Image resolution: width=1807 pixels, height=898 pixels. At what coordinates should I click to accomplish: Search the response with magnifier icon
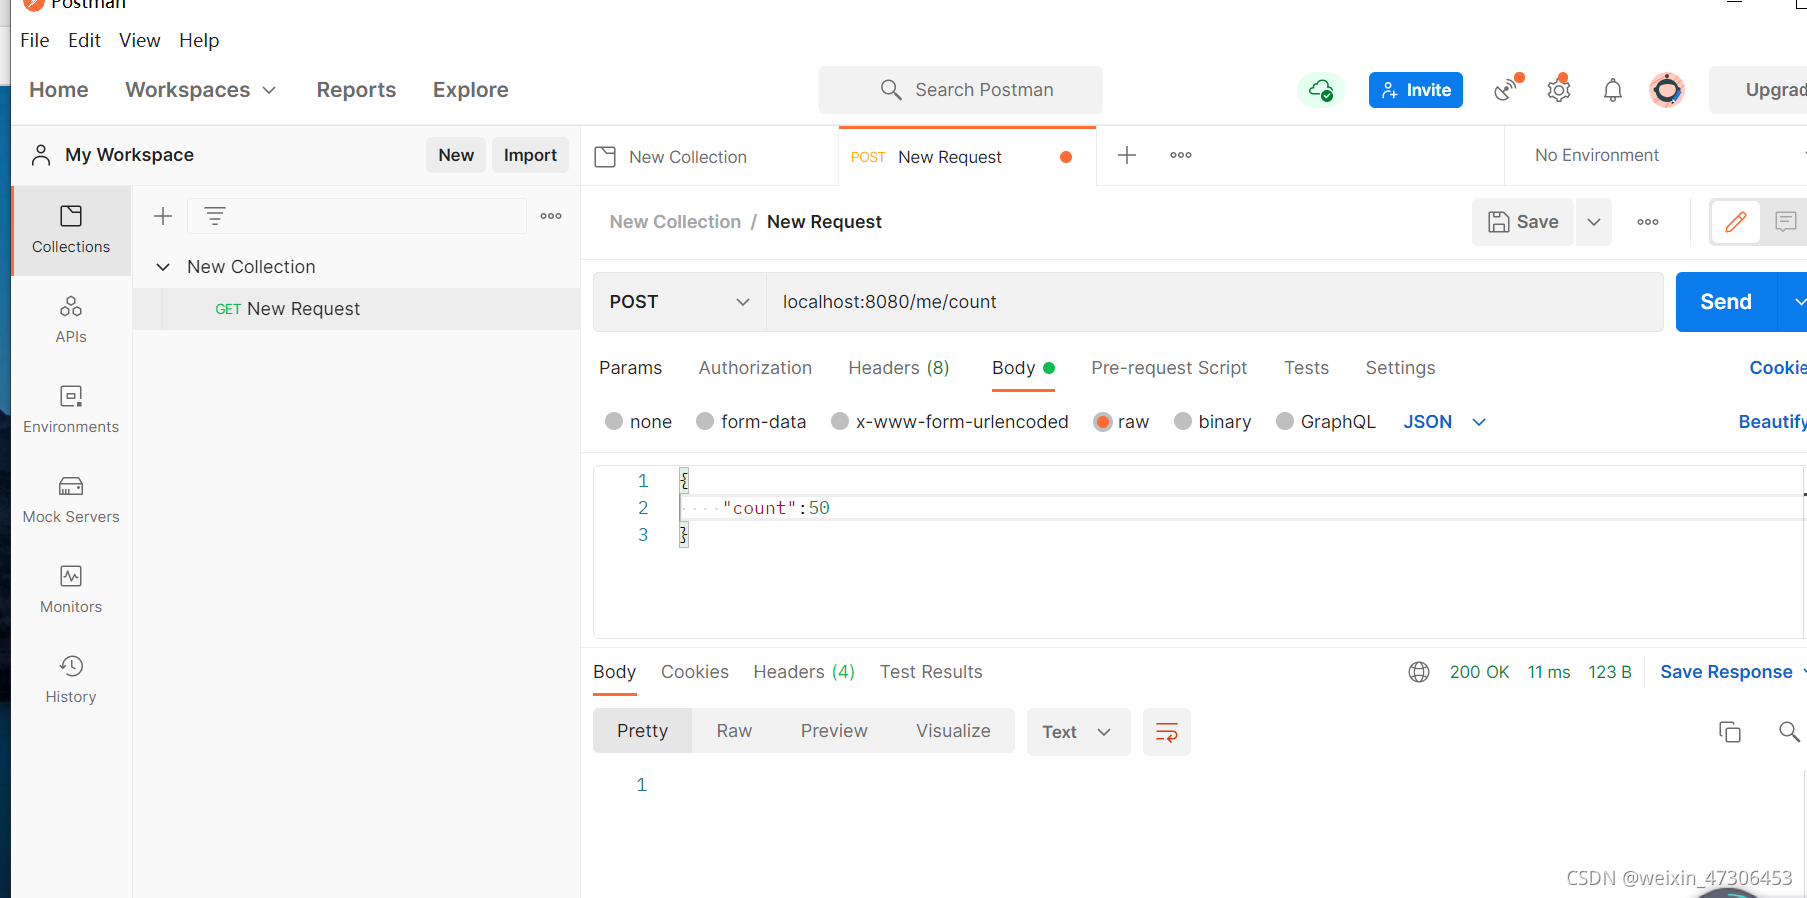(x=1789, y=732)
